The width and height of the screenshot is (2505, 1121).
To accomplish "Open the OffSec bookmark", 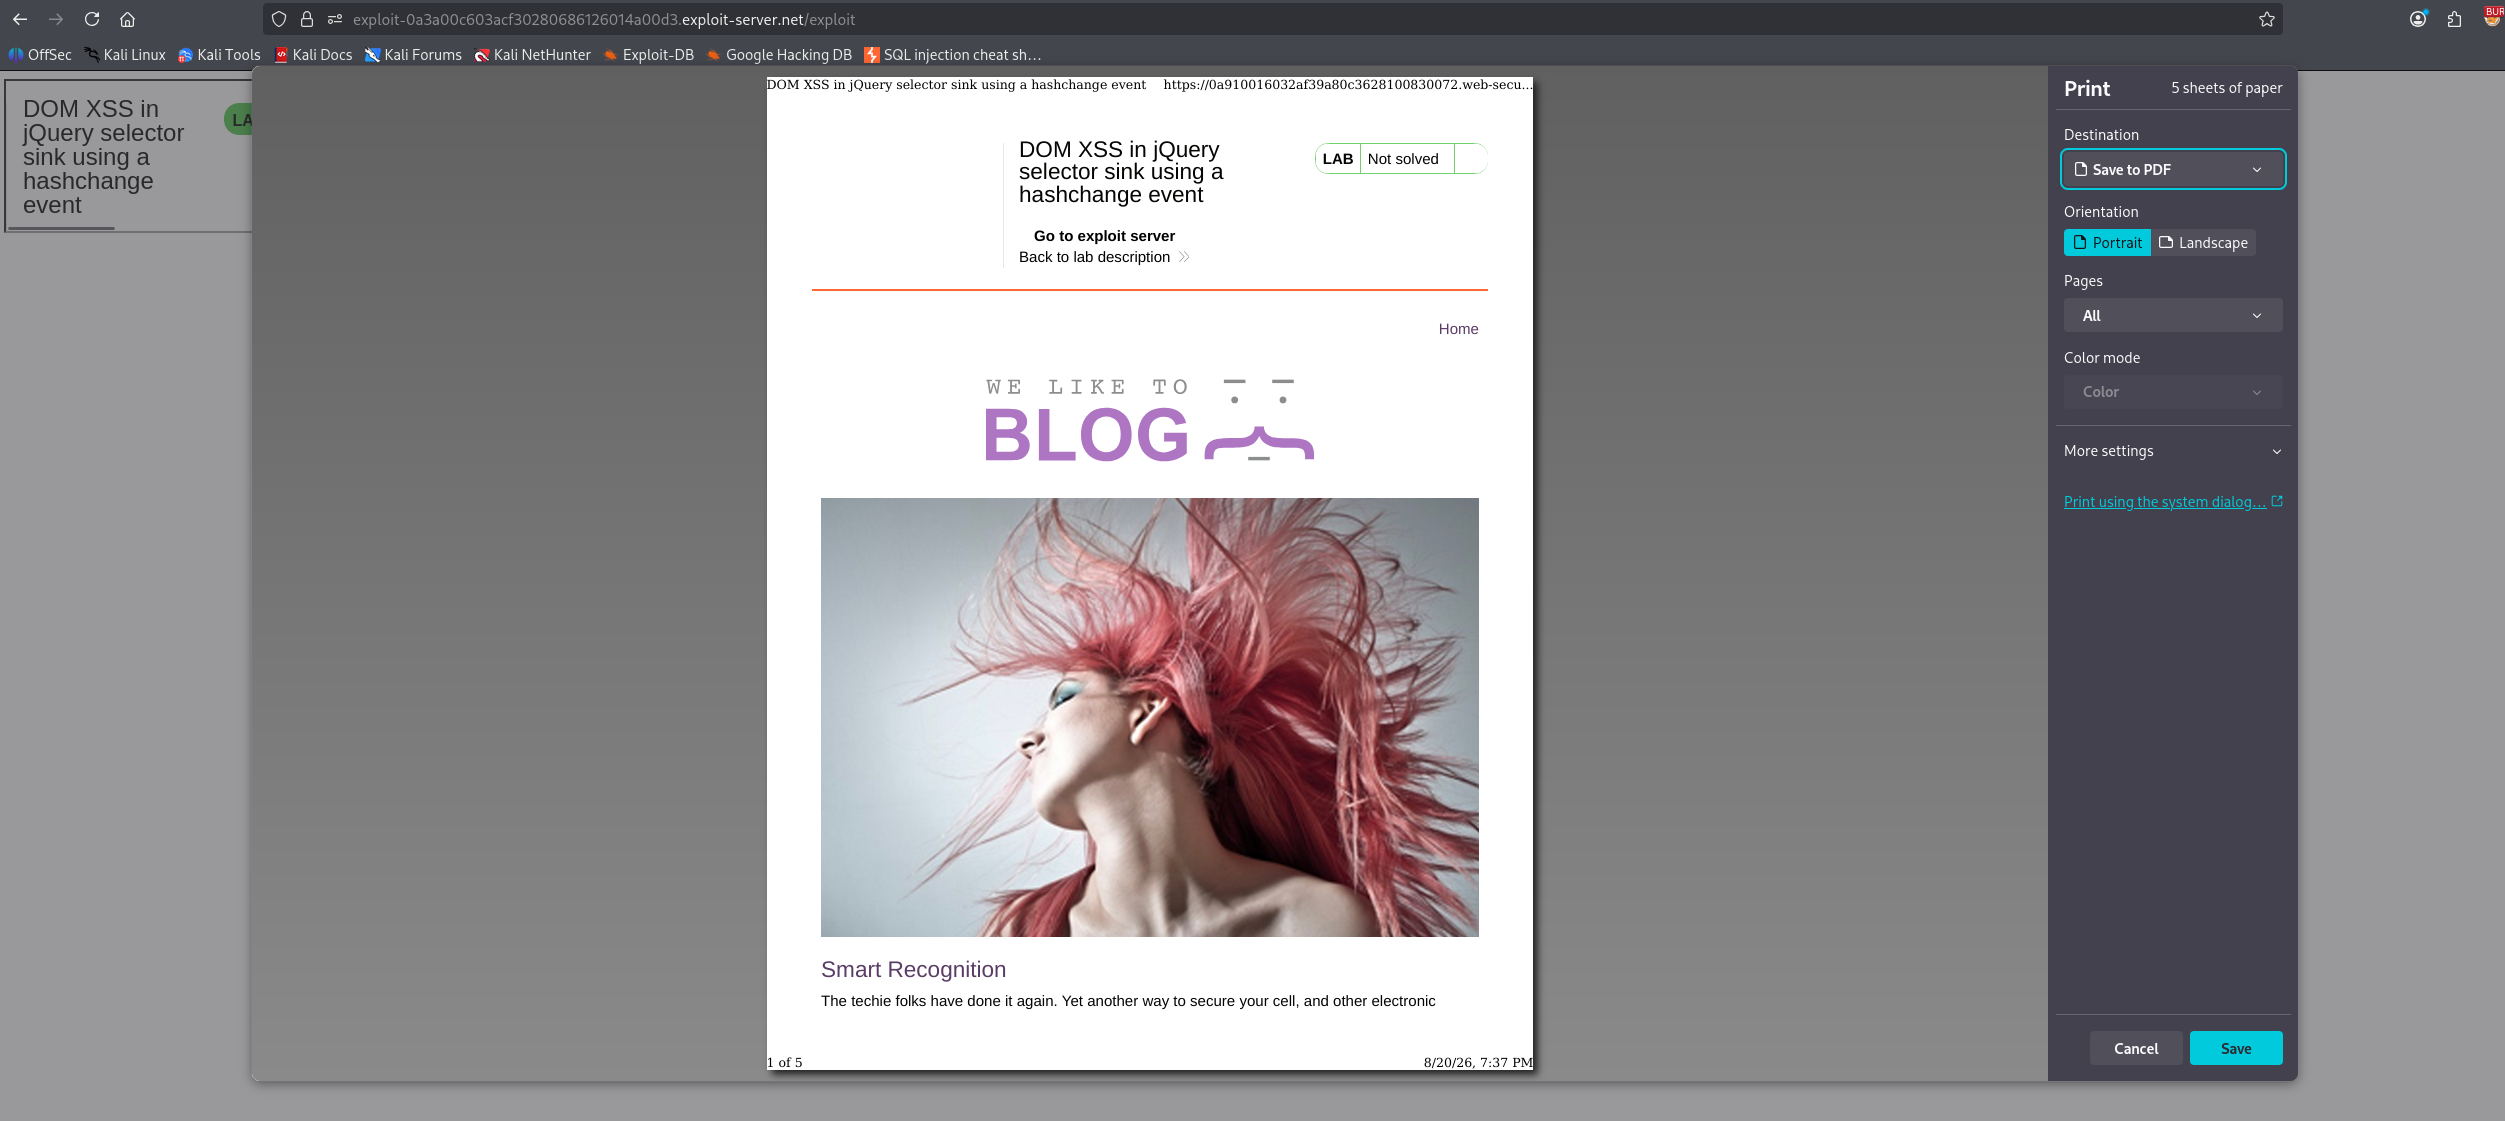I will tap(40, 55).
